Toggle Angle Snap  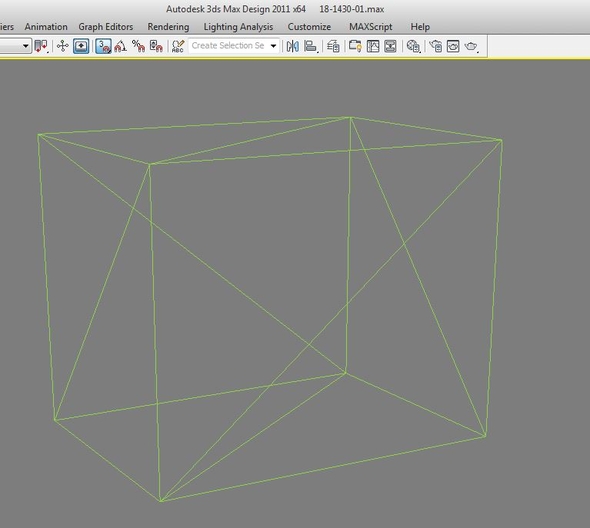coord(121,46)
